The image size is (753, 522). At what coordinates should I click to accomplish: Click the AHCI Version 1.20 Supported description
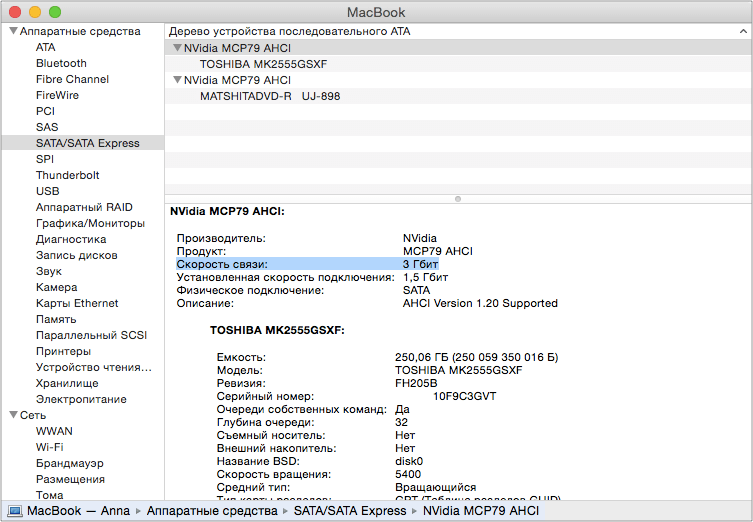click(x=480, y=303)
